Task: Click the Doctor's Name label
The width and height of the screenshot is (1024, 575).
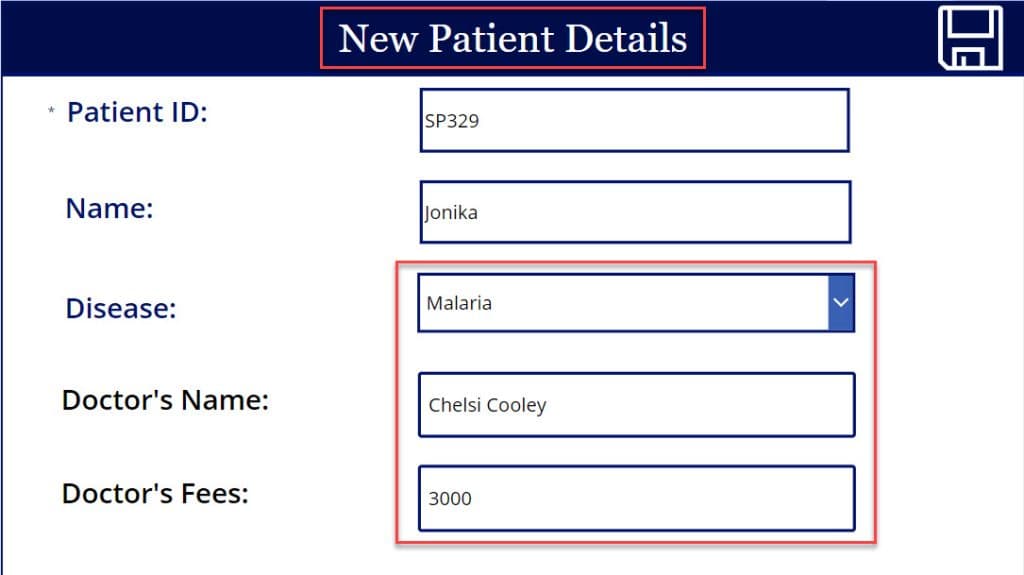Action: click(165, 400)
